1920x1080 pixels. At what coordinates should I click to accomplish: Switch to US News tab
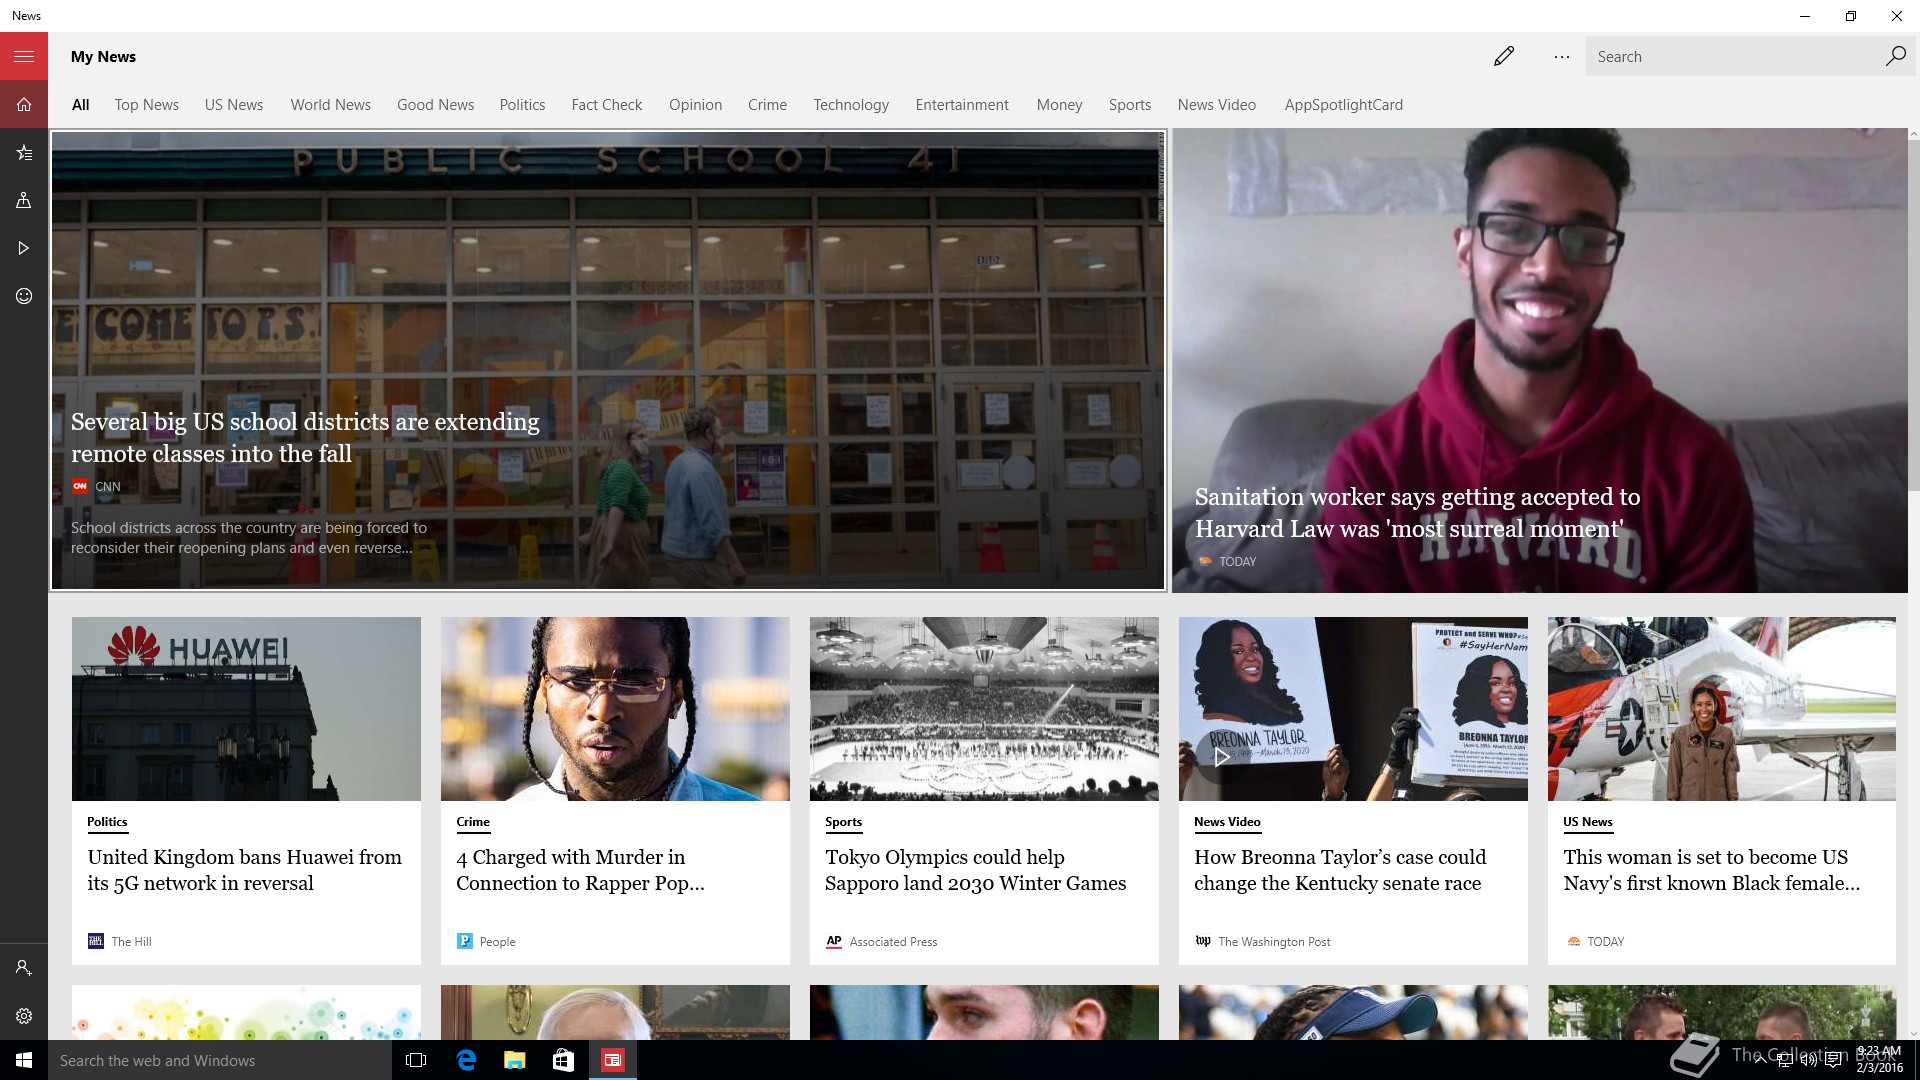(234, 105)
